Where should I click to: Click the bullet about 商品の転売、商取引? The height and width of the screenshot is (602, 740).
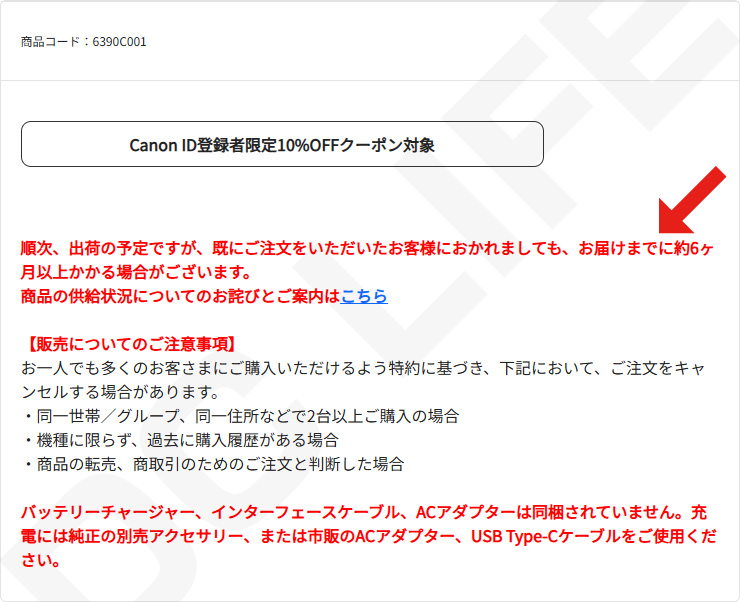point(214,465)
